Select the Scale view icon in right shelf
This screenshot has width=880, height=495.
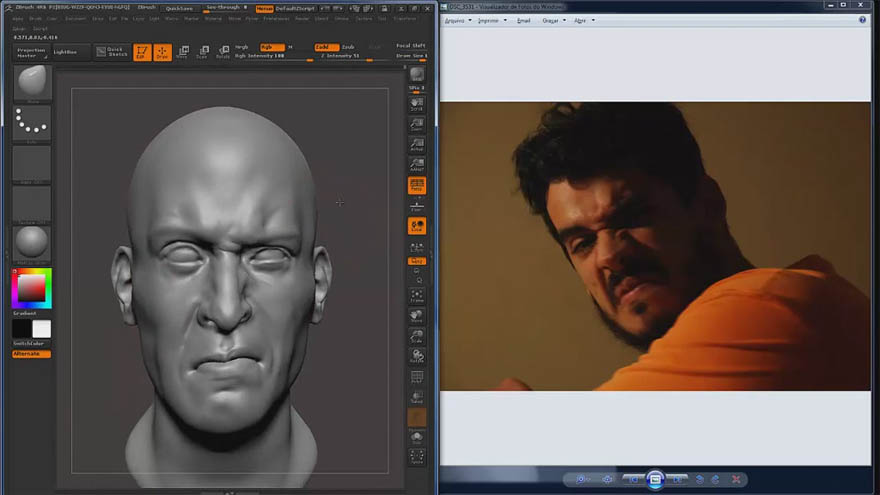coord(416,337)
